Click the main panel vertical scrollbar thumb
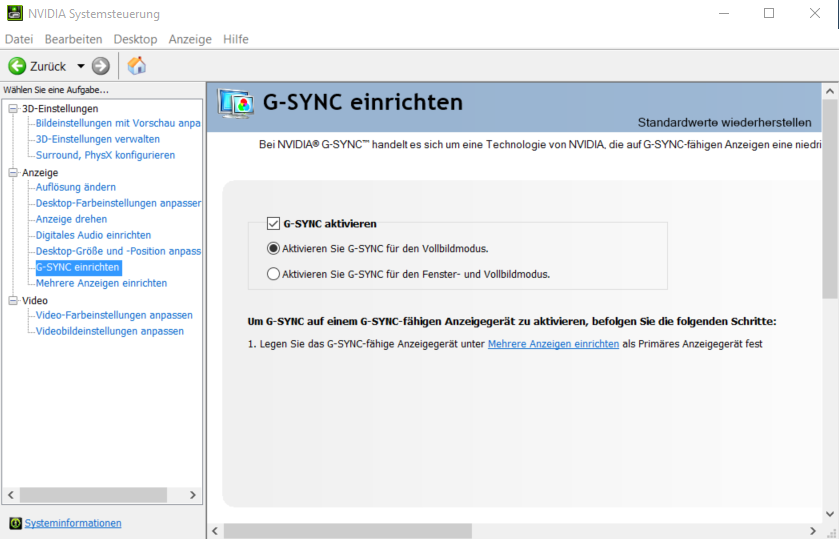 [830, 199]
